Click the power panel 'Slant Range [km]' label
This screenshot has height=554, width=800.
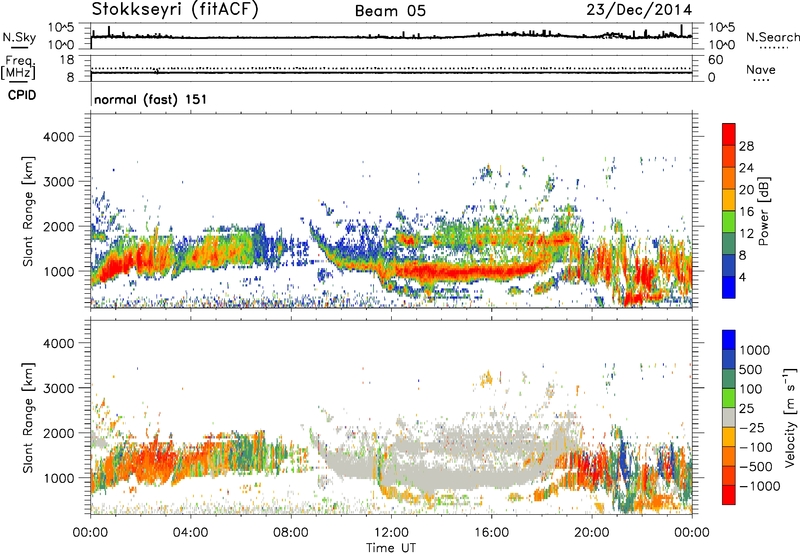[28, 211]
